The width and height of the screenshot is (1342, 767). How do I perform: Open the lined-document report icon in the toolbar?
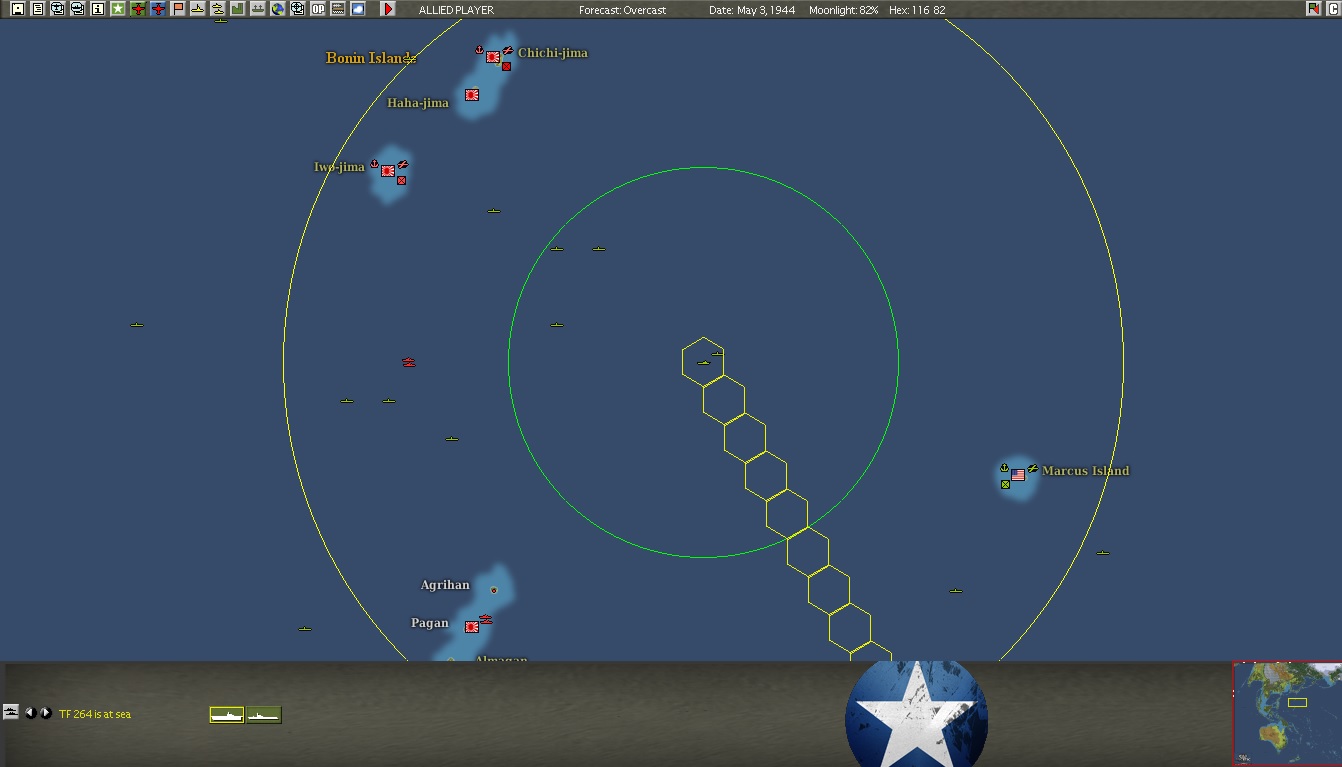[x=38, y=9]
